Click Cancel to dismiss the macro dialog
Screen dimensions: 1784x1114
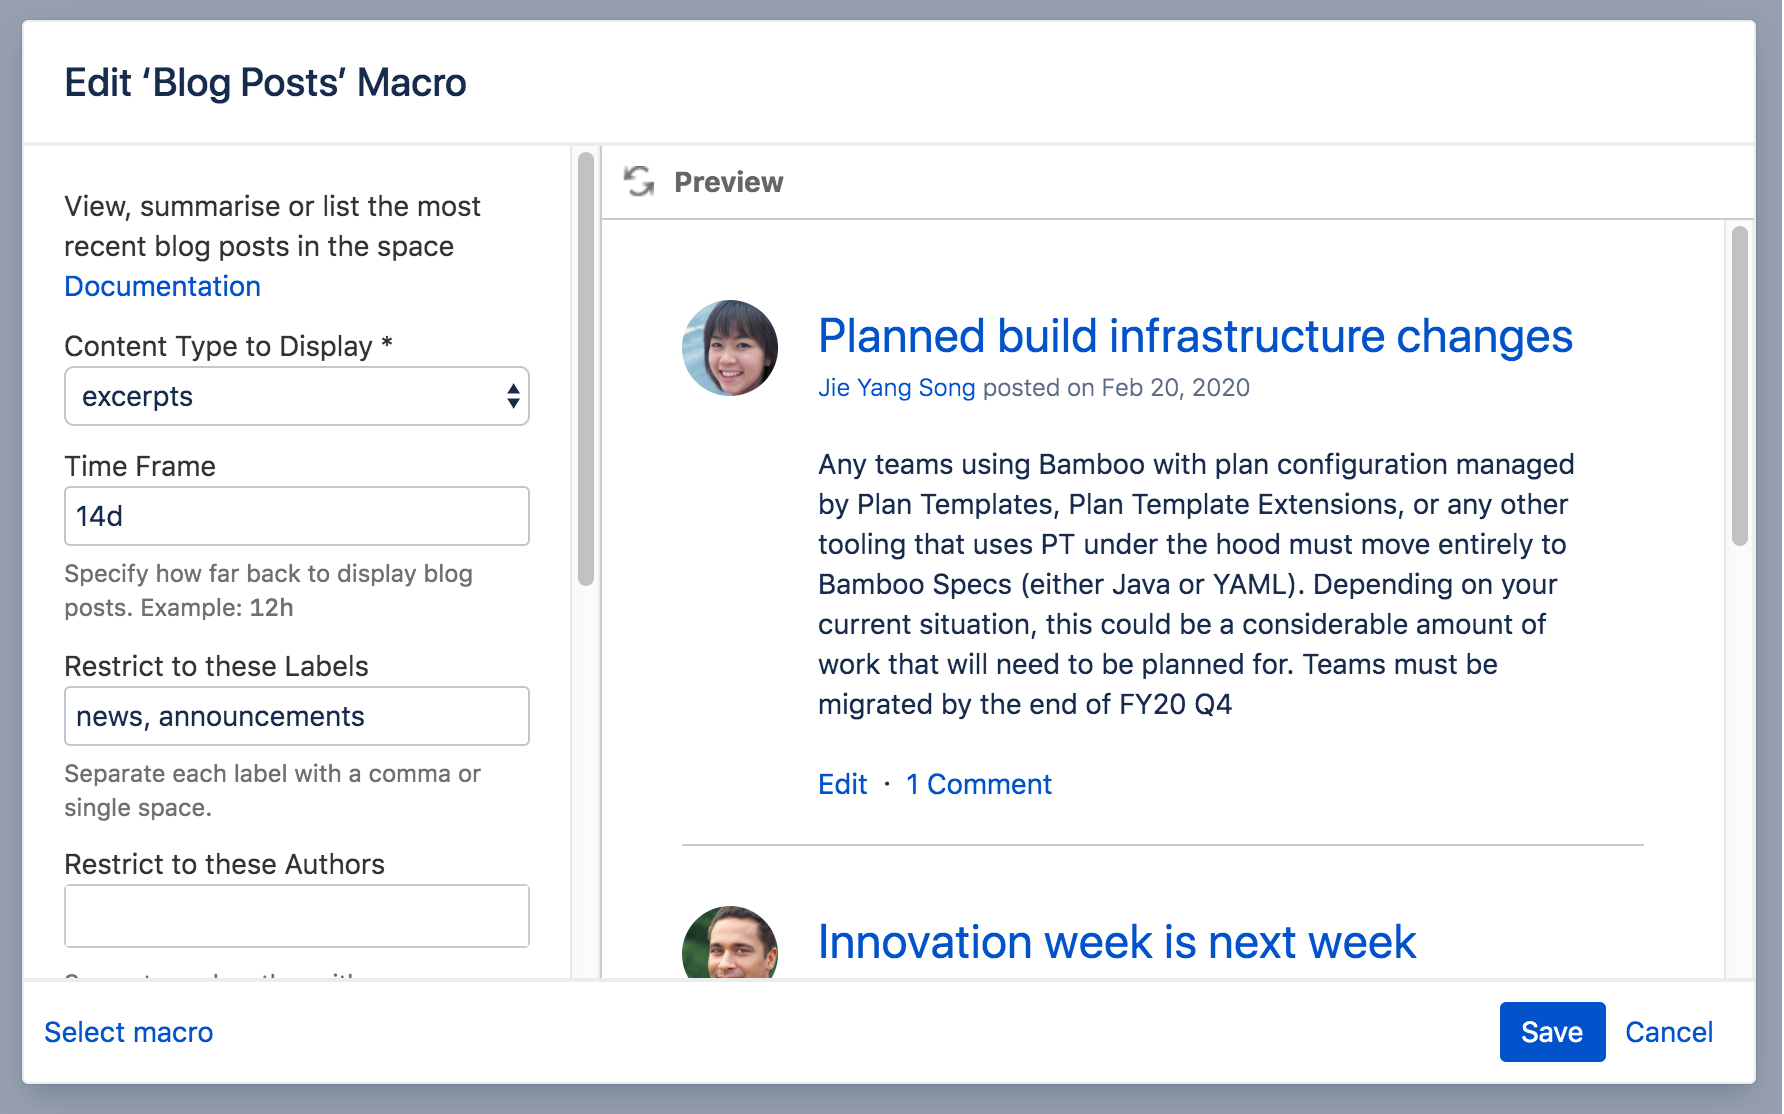tap(1668, 1032)
